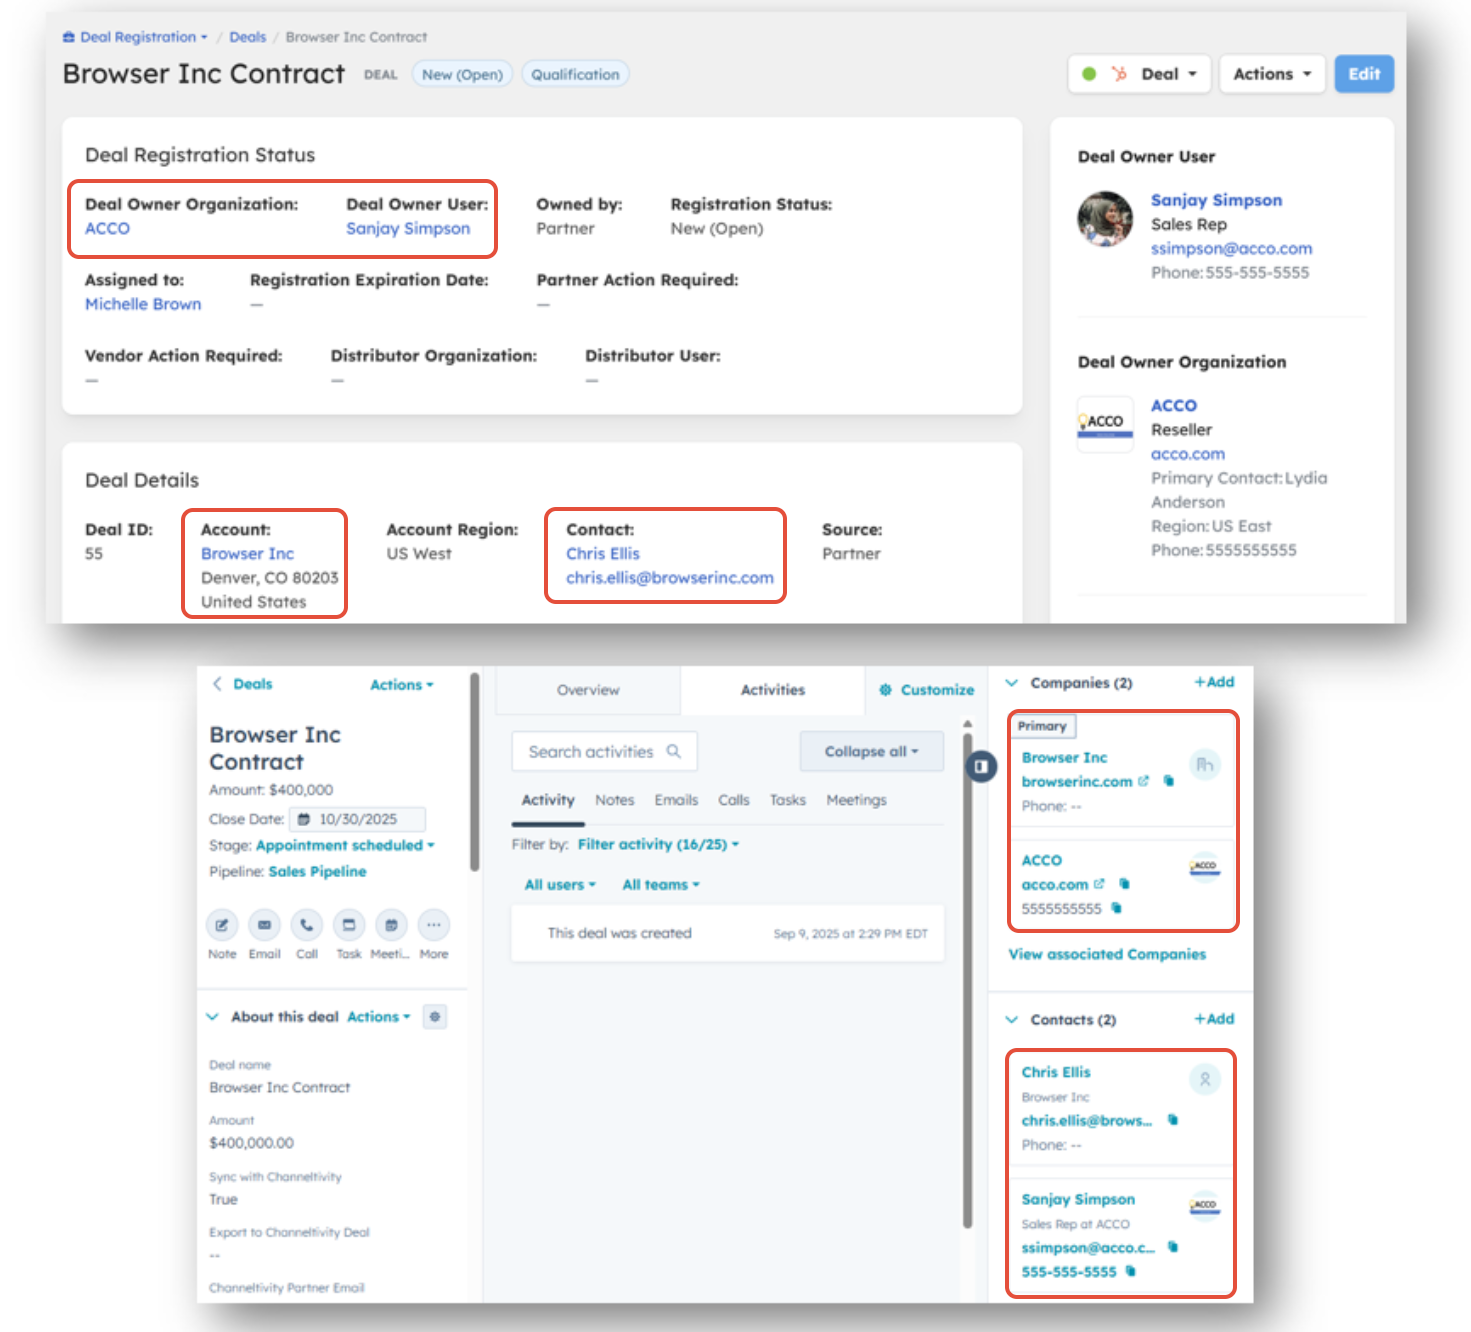The height and width of the screenshot is (1332, 1471).
Task: Copy Sanjay phone 555-555-5555 with copy icon
Action: [1130, 1271]
